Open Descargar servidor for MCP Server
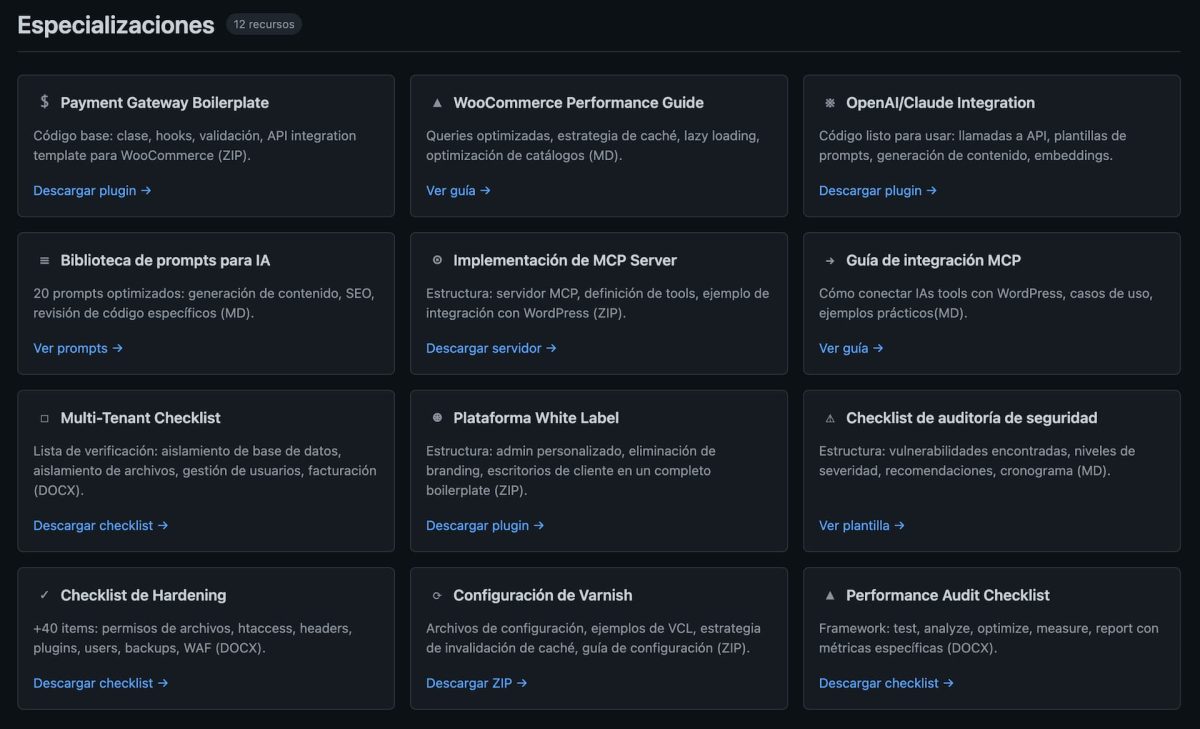The height and width of the screenshot is (729, 1200). click(491, 348)
